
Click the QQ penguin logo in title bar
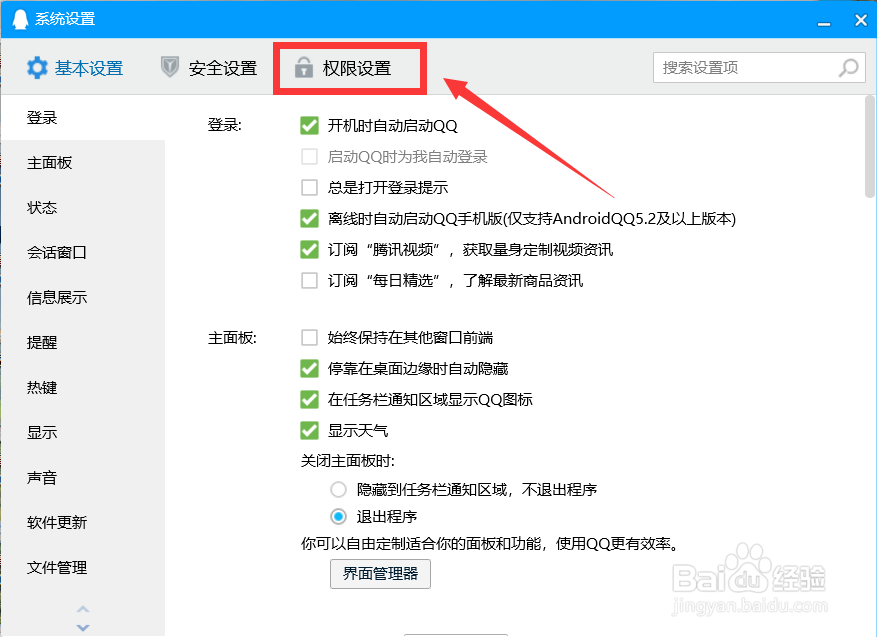pos(20,19)
